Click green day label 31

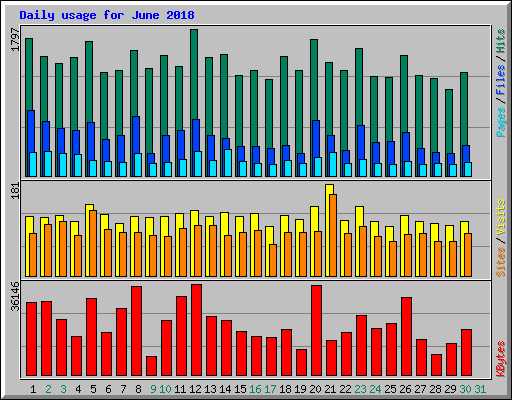coord(480,389)
